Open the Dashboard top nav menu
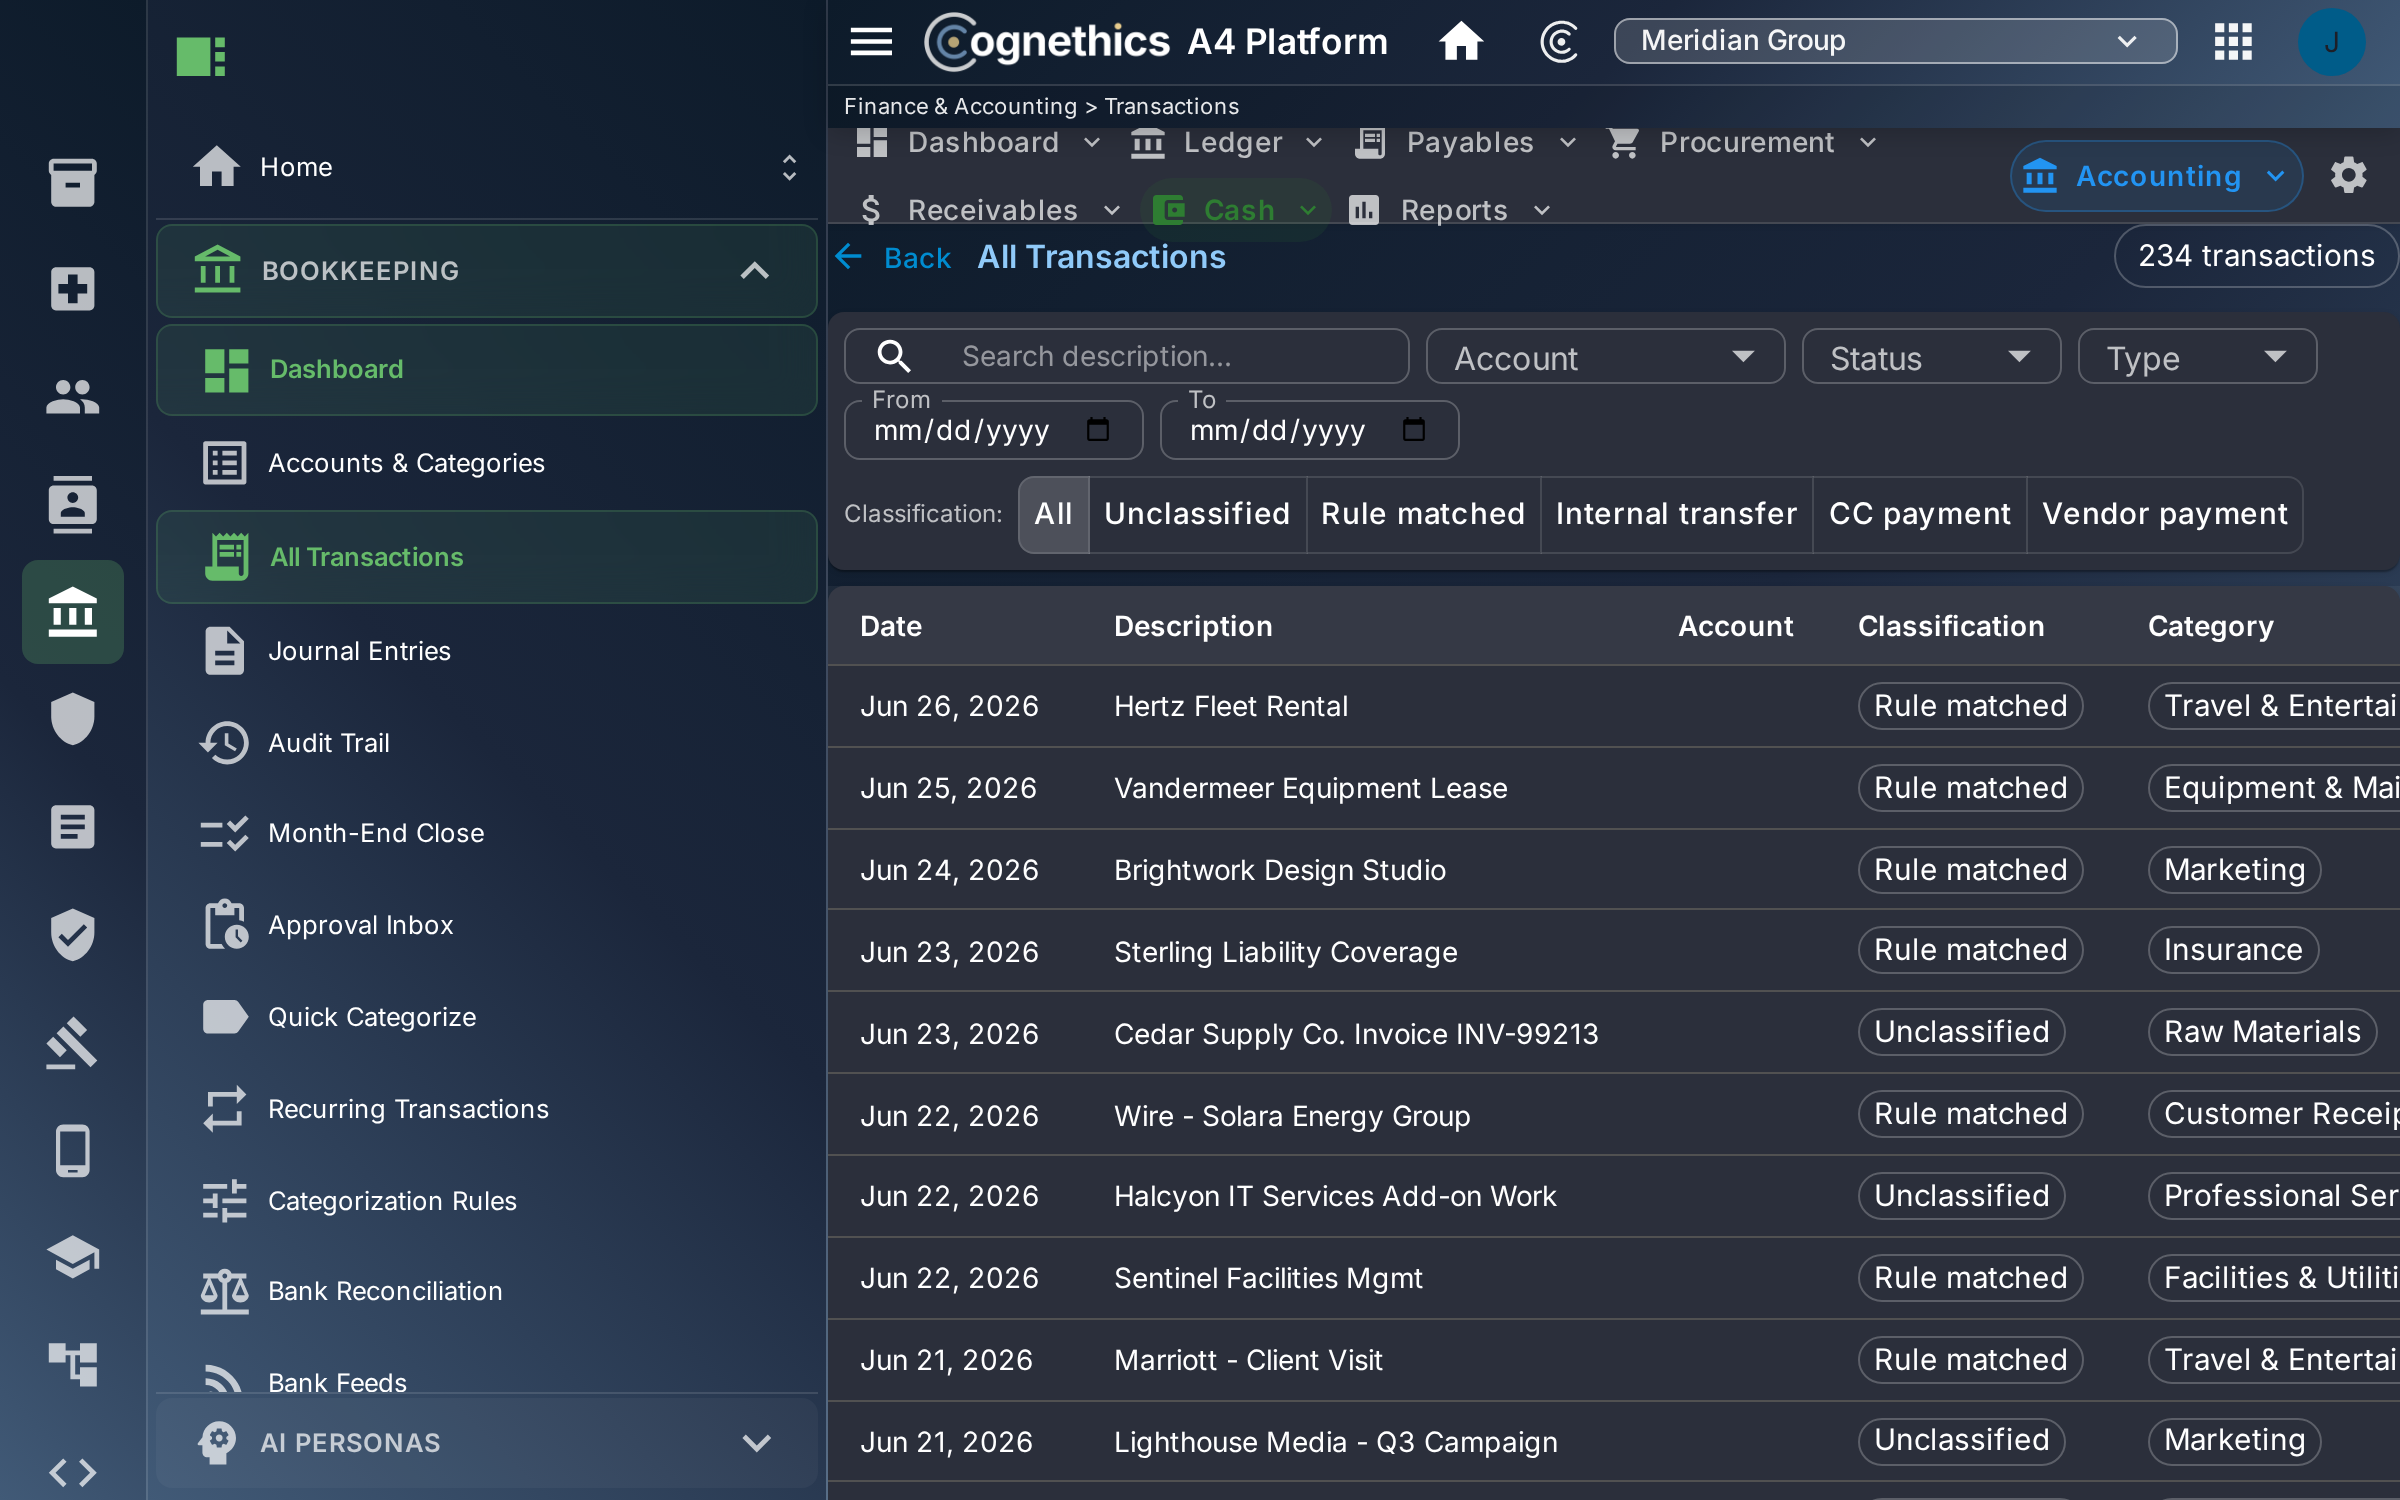Viewport: 2400px width, 1500px height. [x=978, y=143]
